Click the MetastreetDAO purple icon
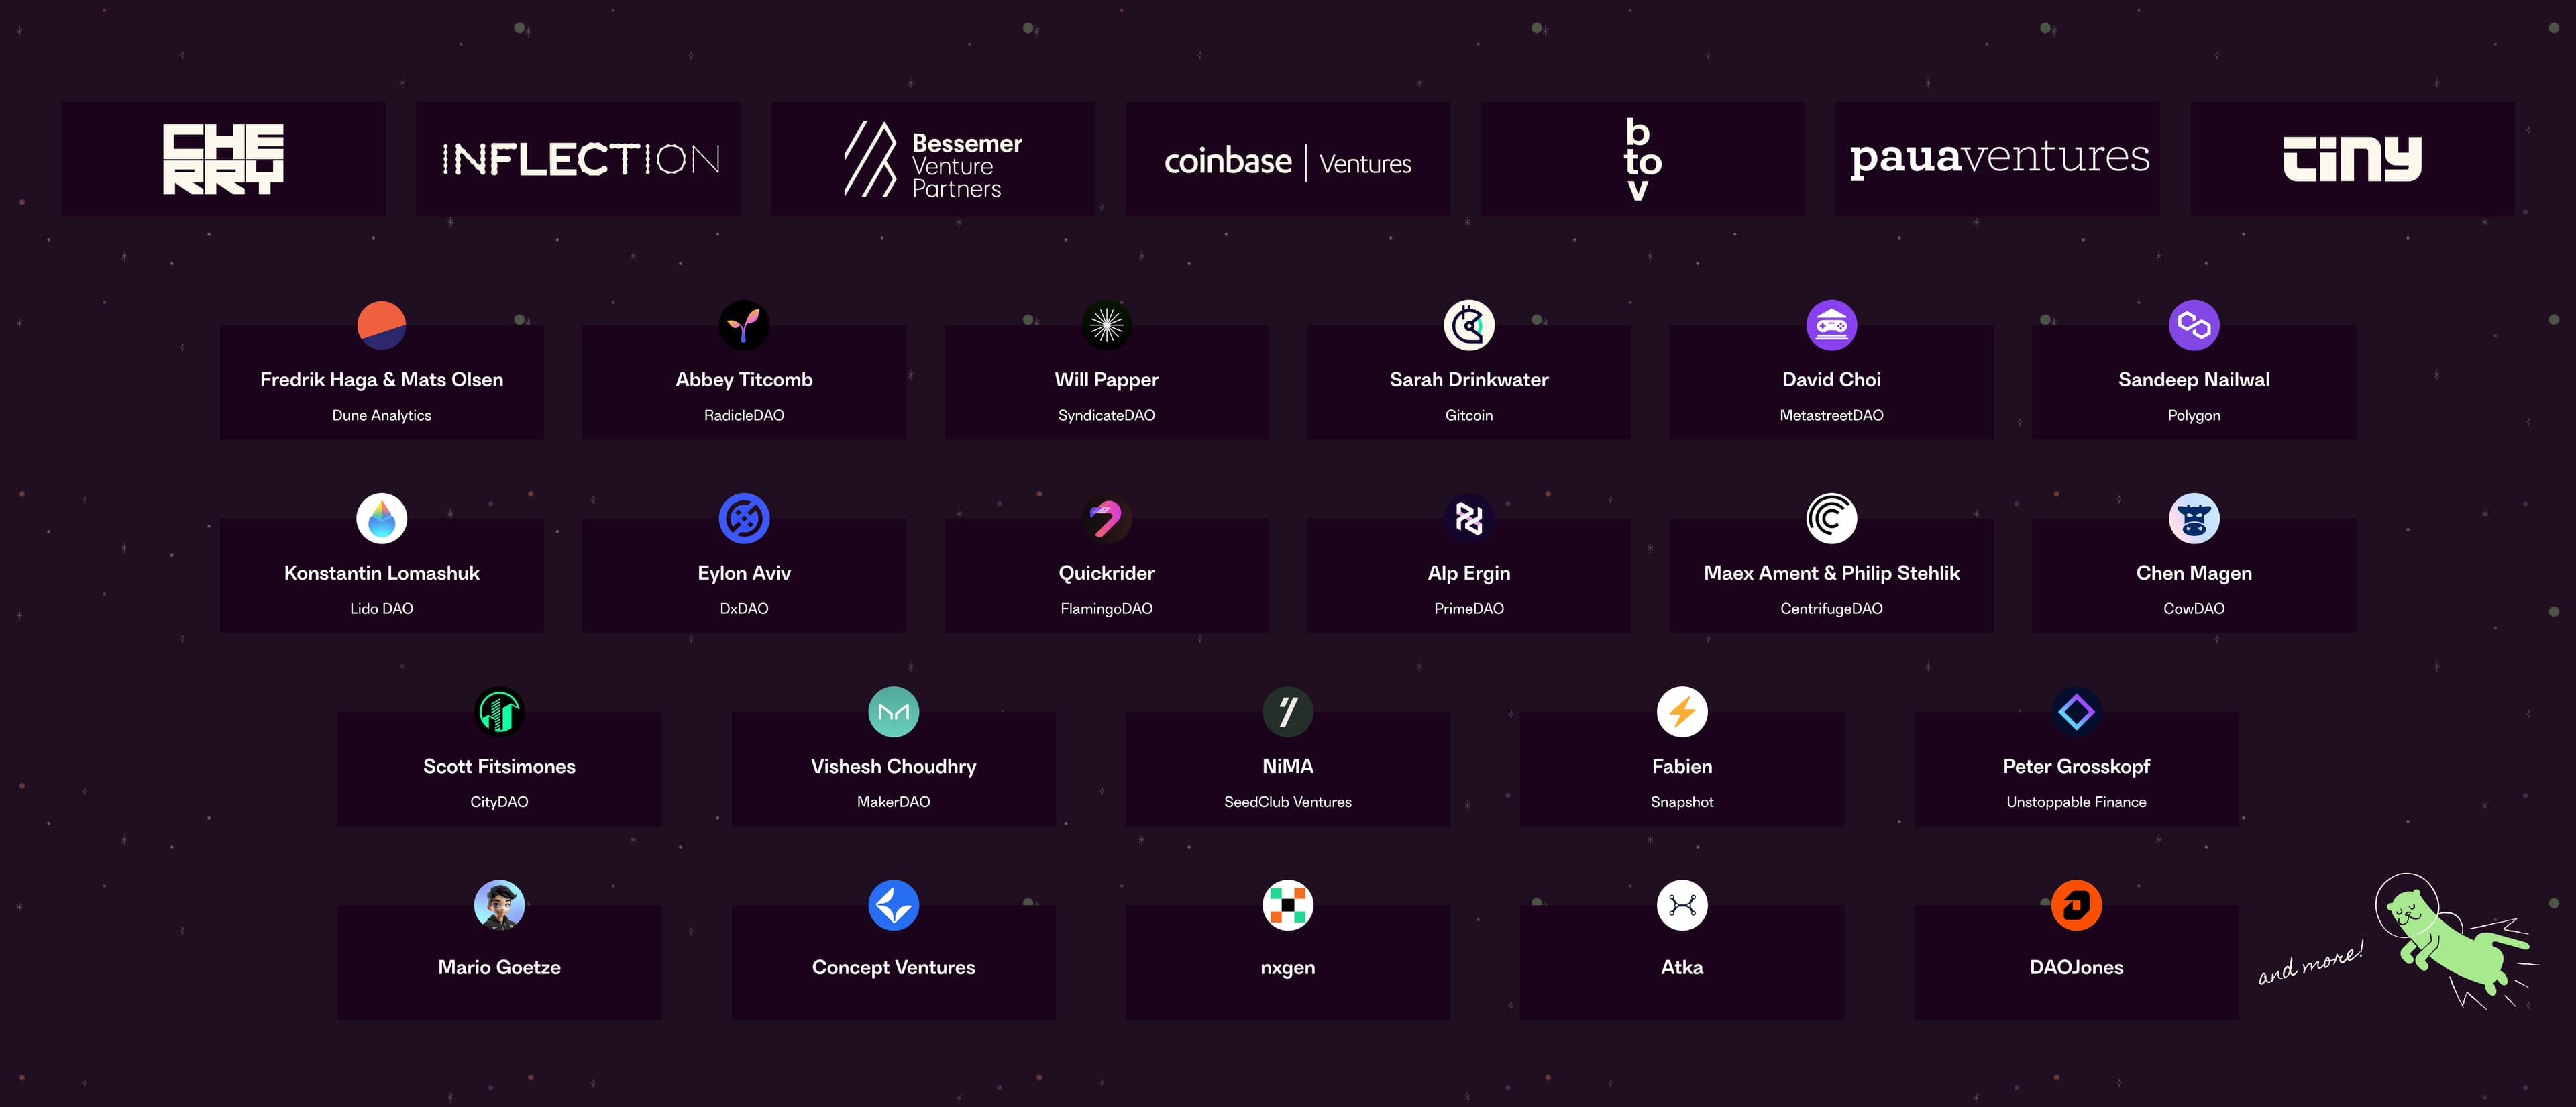This screenshot has width=2576, height=1107. click(1832, 325)
